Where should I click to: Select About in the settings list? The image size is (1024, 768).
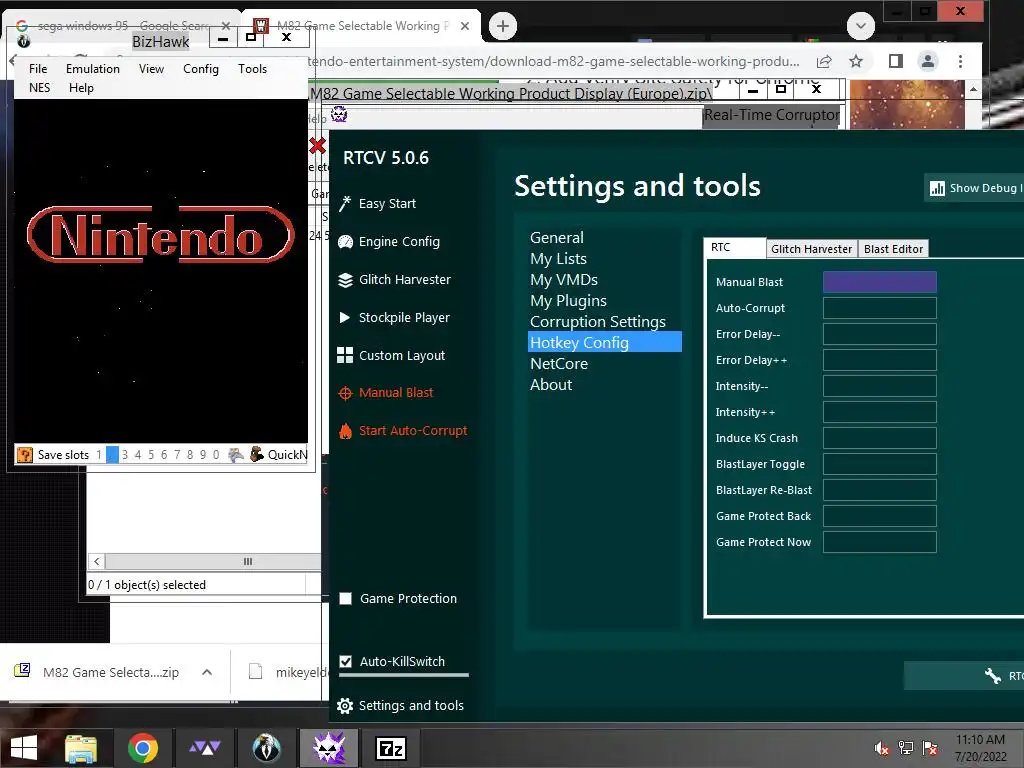point(551,385)
